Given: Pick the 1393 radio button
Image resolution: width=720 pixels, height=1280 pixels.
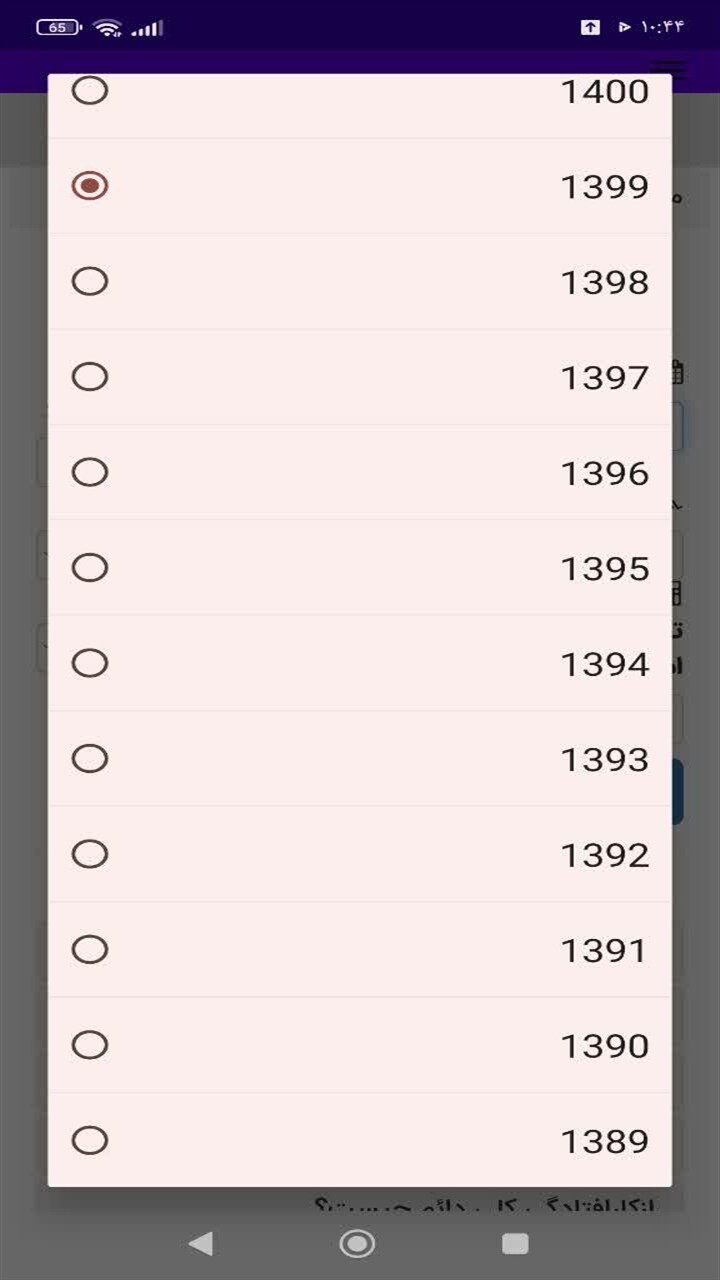Looking at the screenshot, I should pyautogui.click(x=90, y=759).
